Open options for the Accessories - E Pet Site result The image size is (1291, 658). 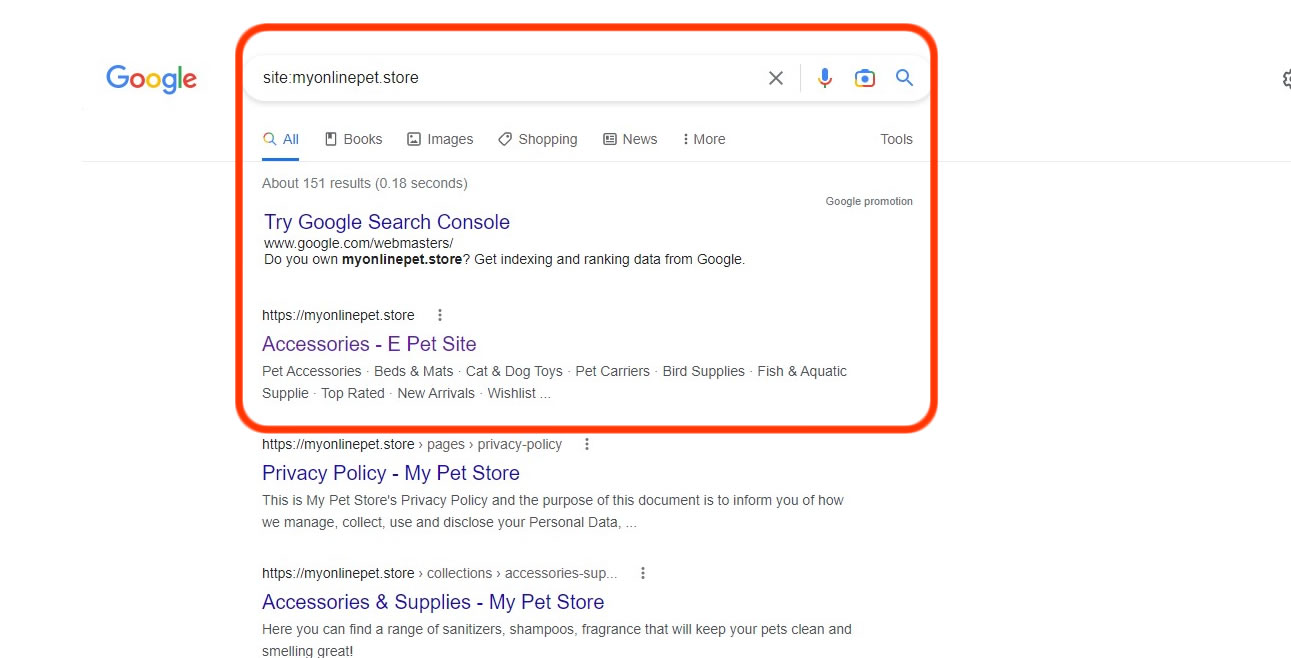439,315
